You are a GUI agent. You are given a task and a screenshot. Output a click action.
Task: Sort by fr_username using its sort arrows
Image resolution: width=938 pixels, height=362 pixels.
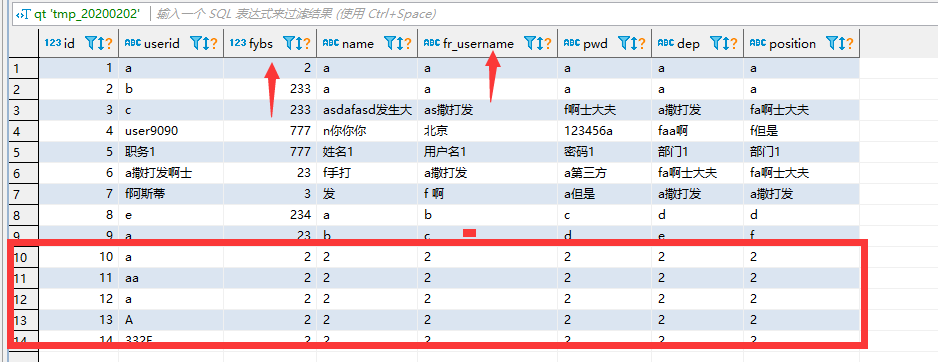(x=539, y=43)
